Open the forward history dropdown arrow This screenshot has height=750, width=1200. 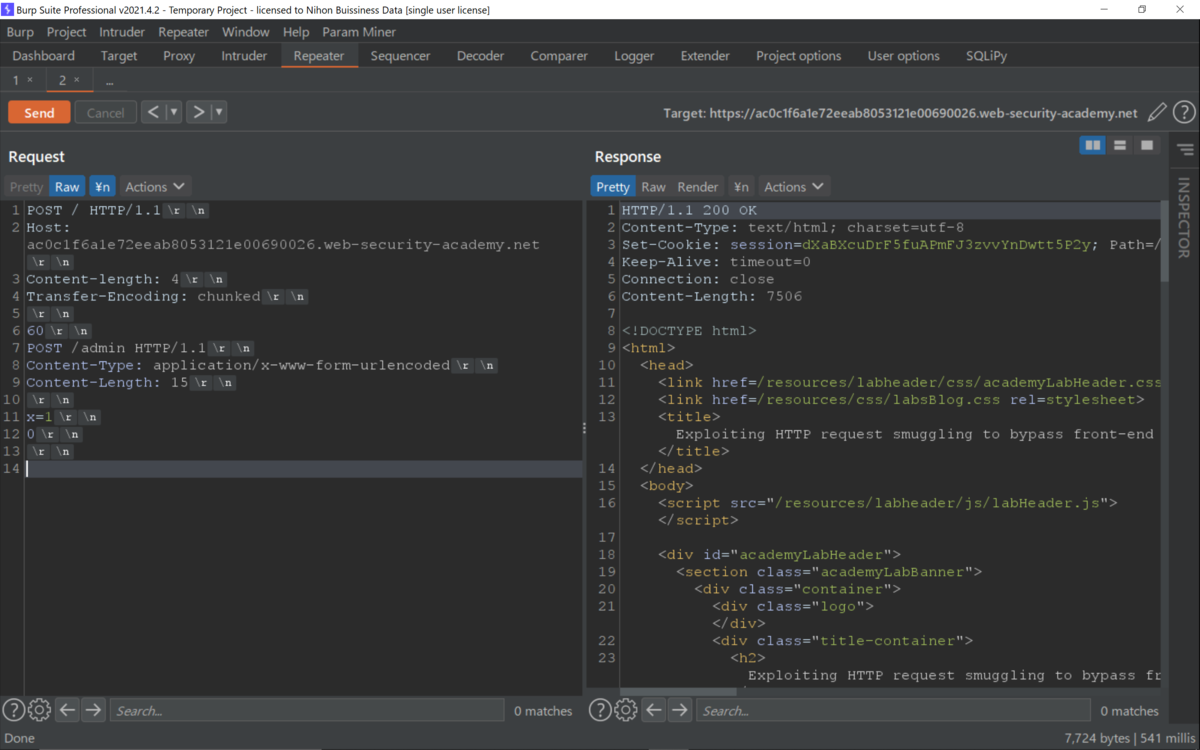coord(219,112)
